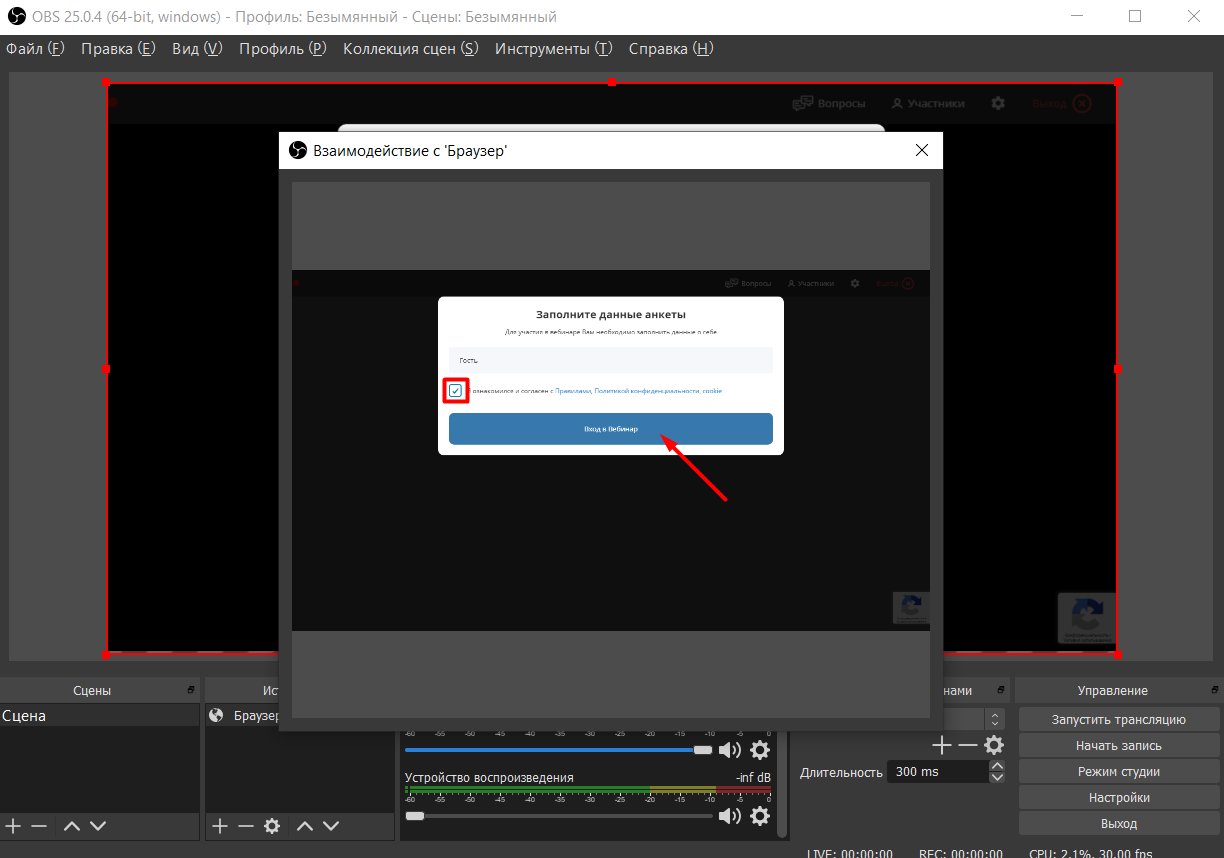
Task: Open the Правка menu
Action: pyautogui.click(x=118, y=49)
